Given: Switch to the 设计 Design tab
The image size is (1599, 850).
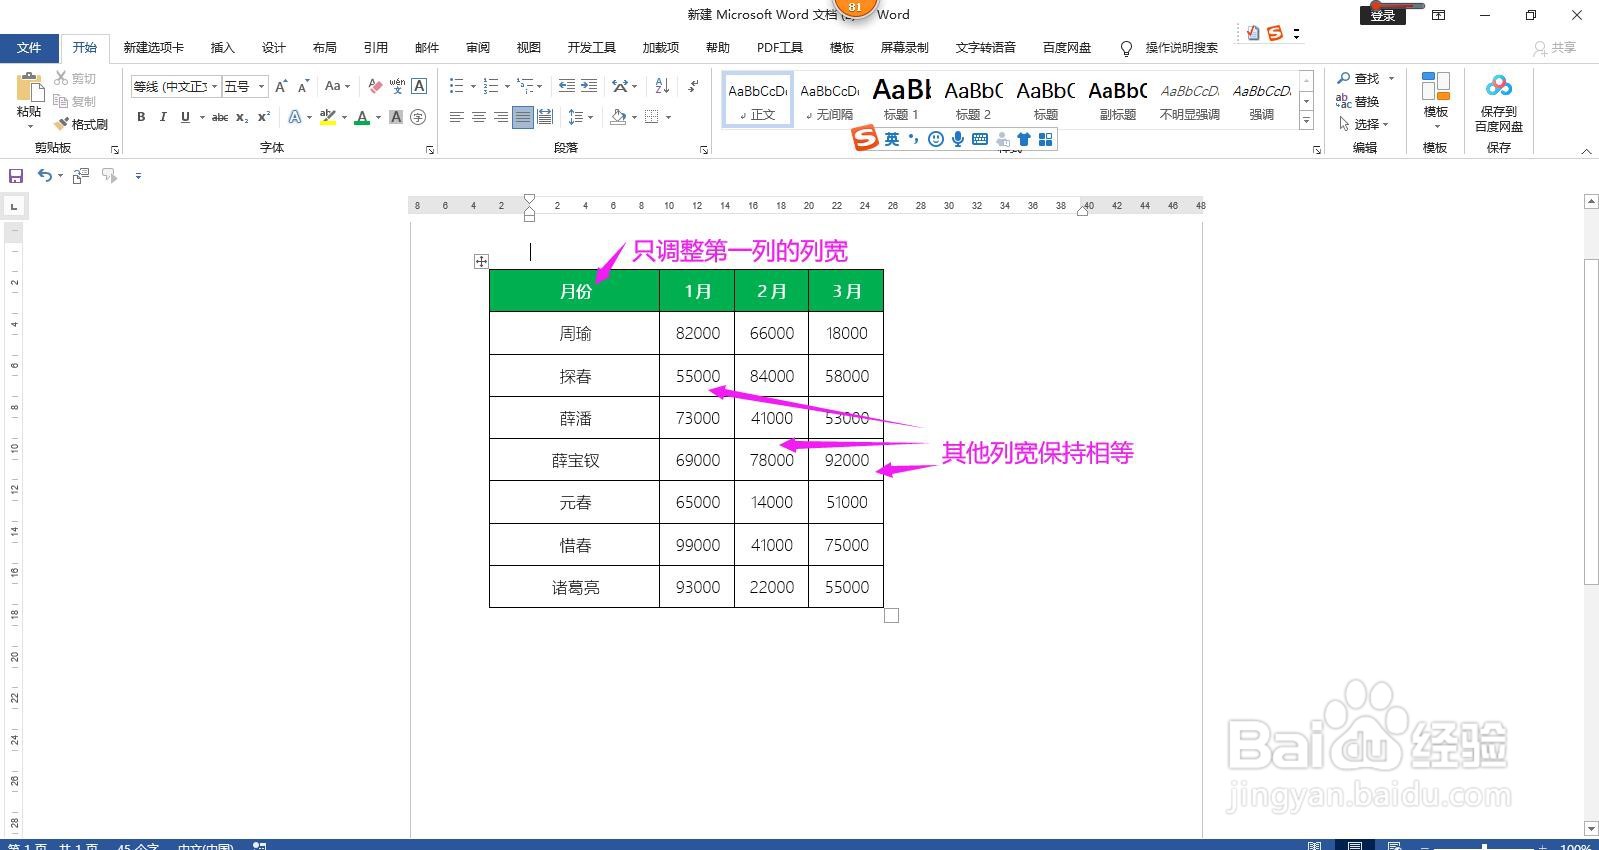Looking at the screenshot, I should point(273,47).
